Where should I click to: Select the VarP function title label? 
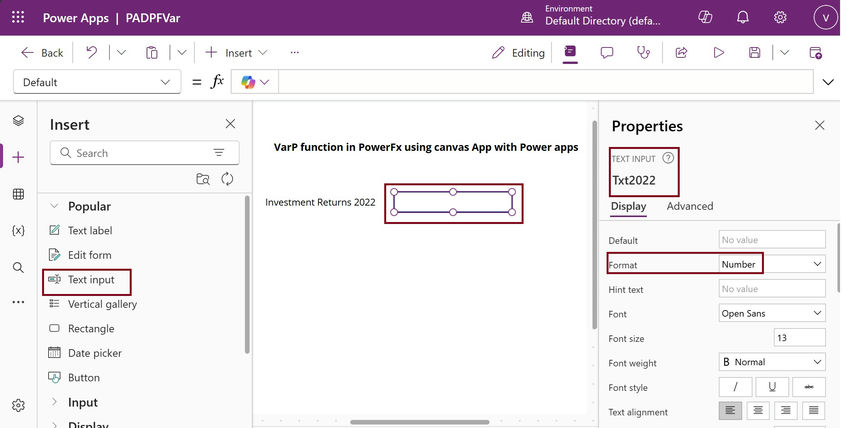[x=426, y=147]
